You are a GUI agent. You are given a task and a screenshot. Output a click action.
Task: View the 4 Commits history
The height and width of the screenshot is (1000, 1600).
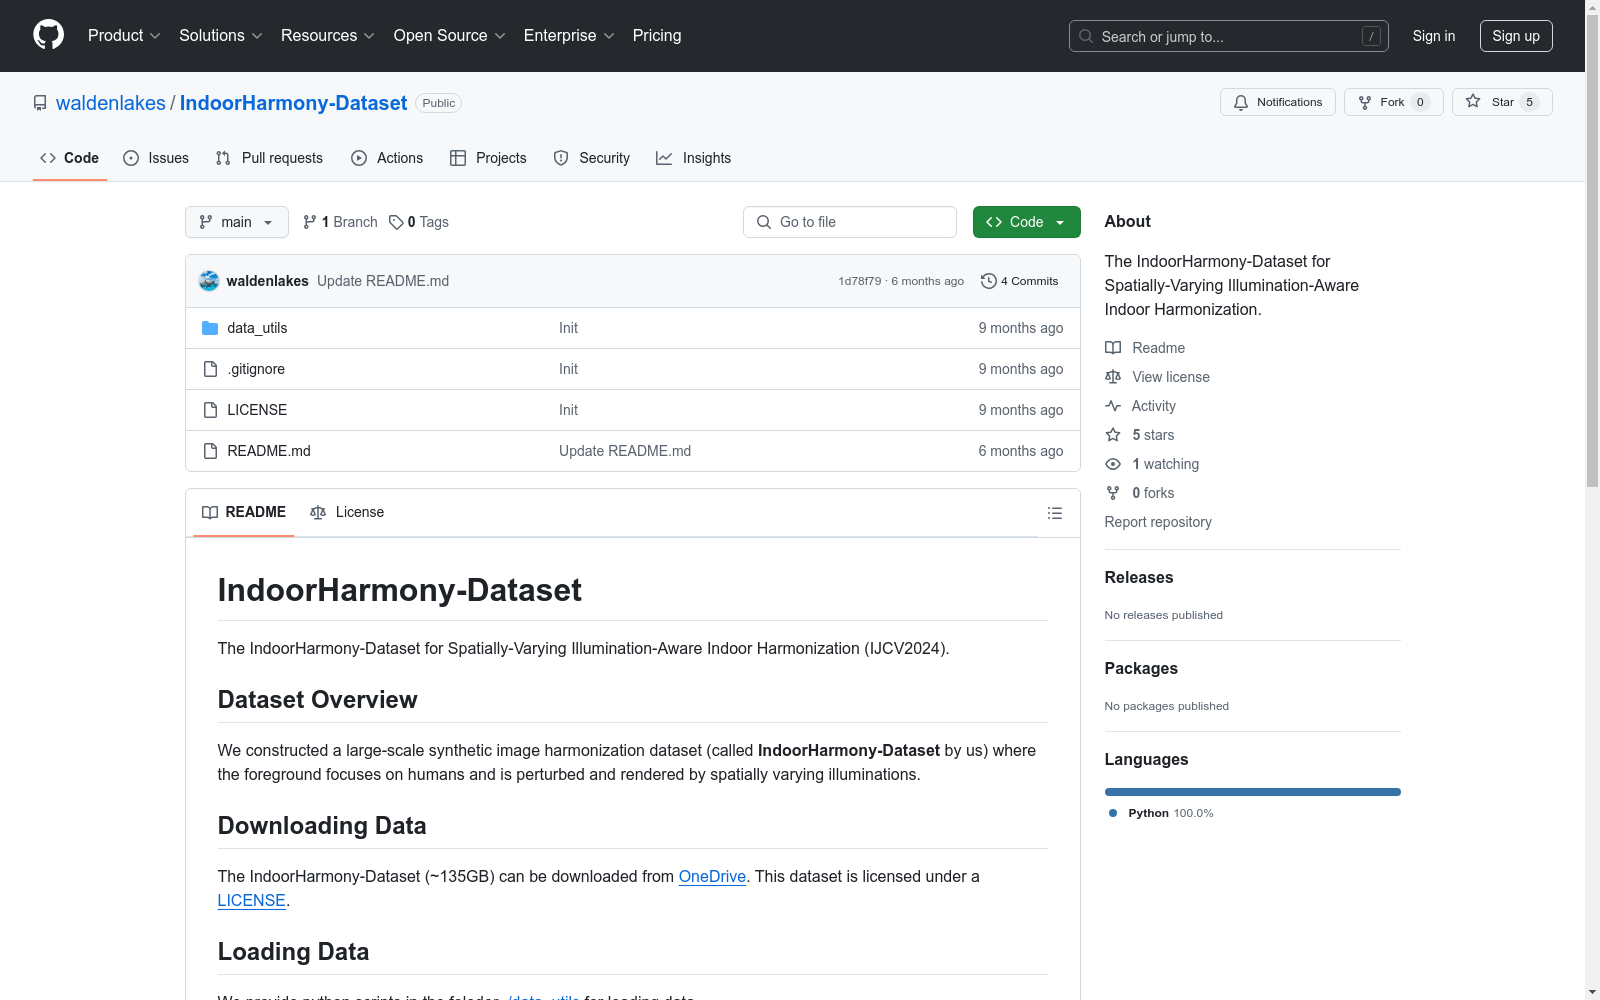click(1020, 281)
